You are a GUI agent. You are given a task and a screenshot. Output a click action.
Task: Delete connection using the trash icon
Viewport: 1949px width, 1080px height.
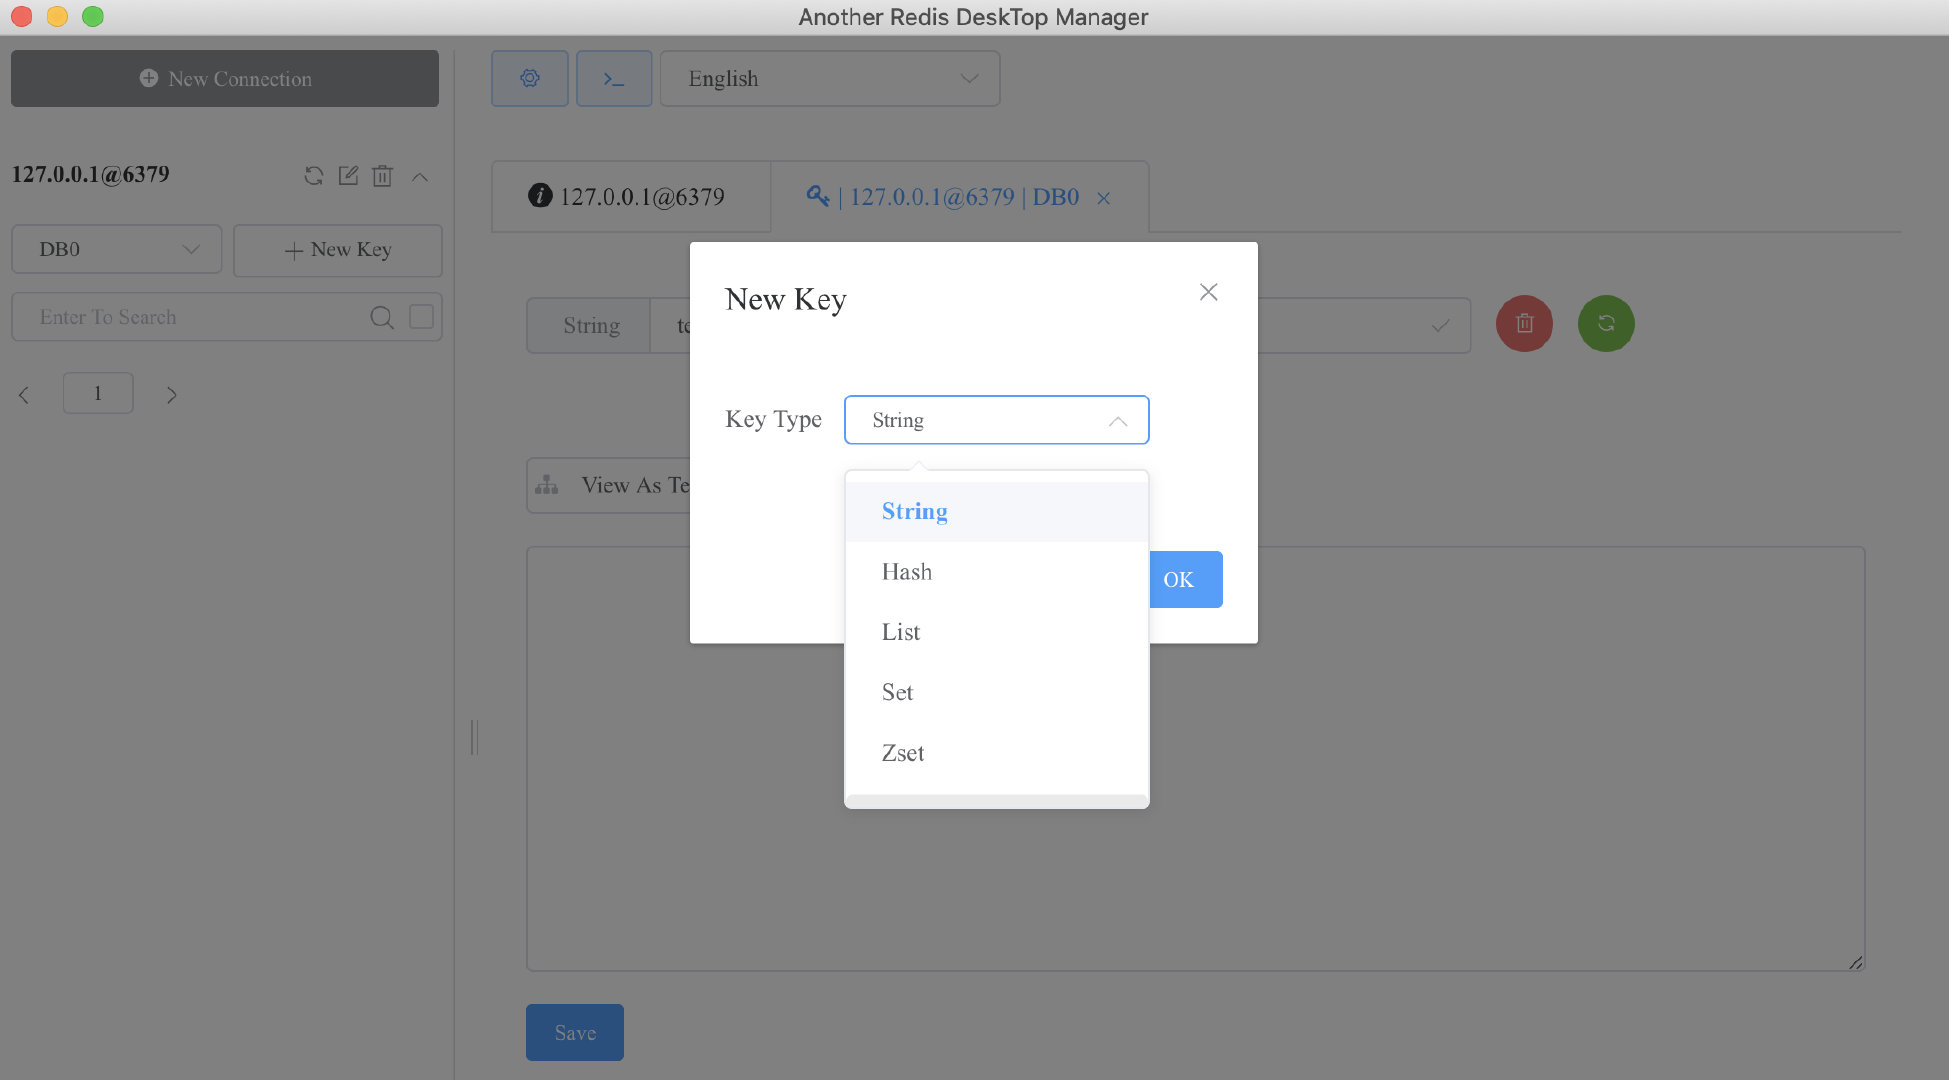click(x=382, y=176)
